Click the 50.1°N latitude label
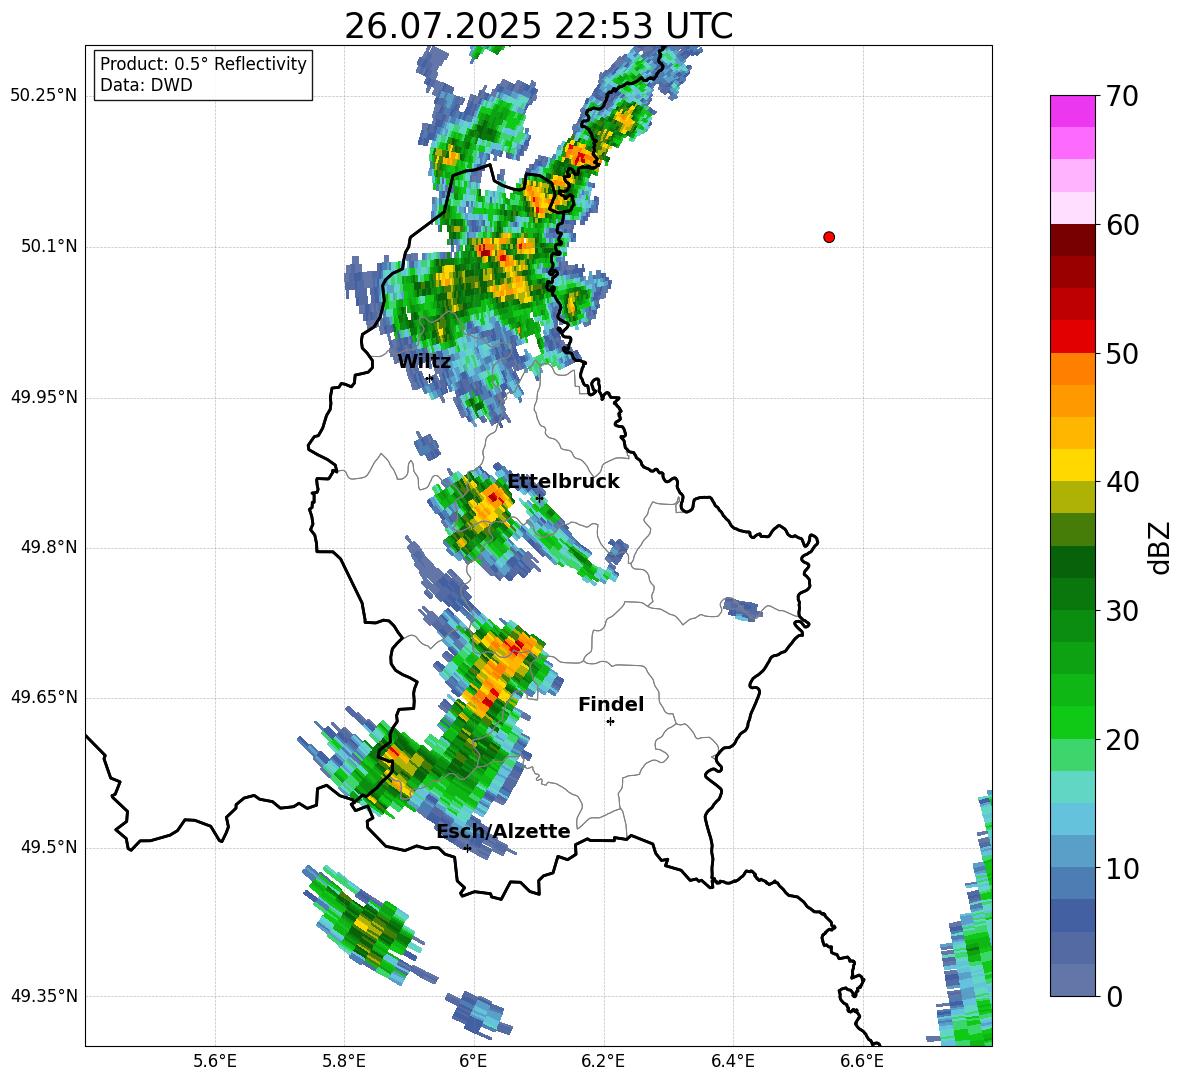The height and width of the screenshot is (1081, 1184). point(48,247)
